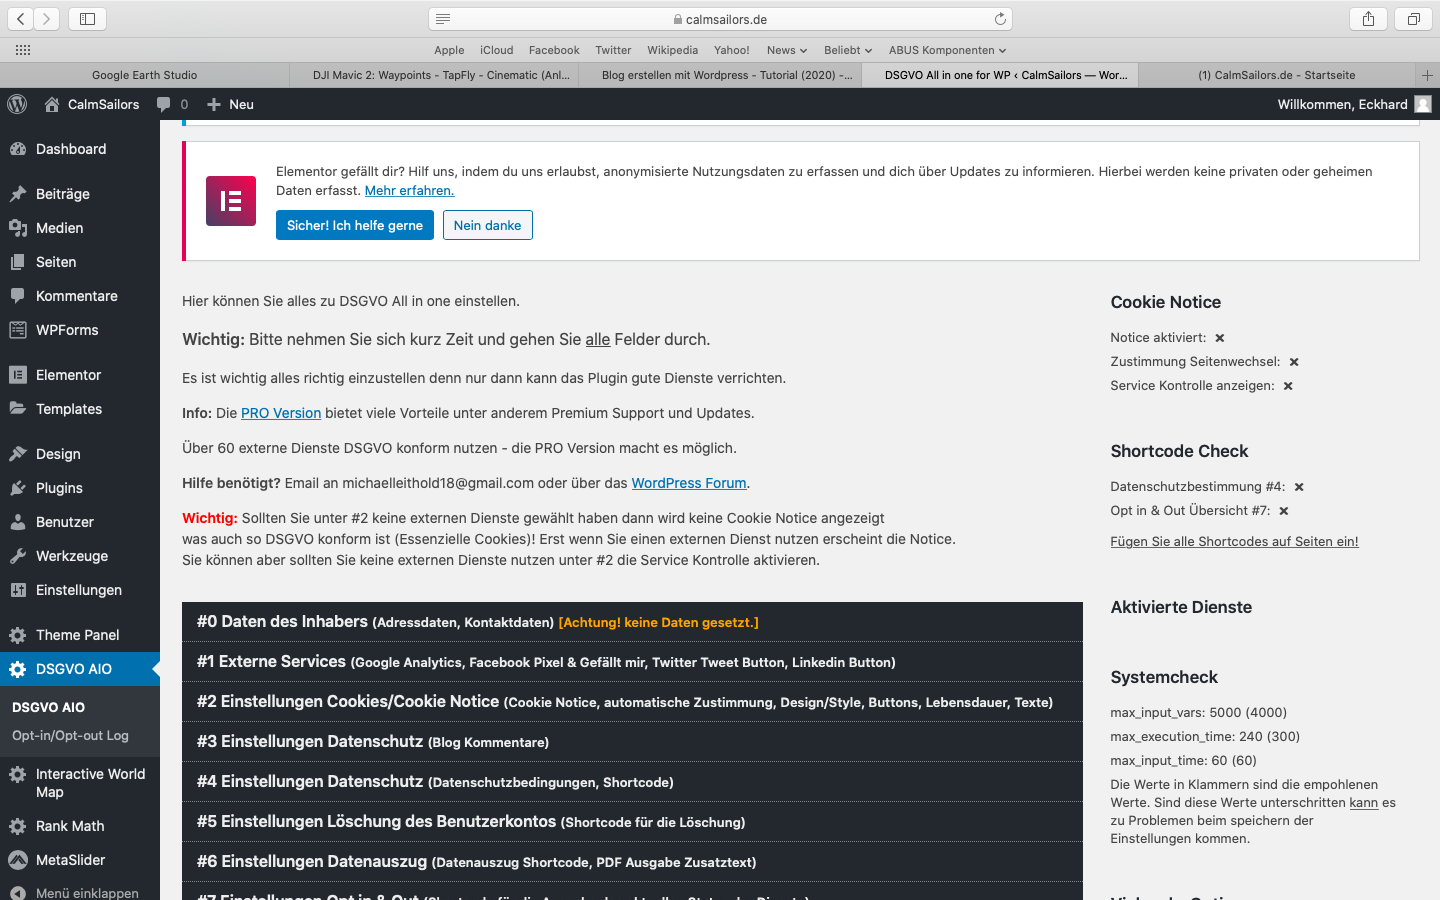Open MetaSlider in the sidebar
Screen dimensions: 1440x900
coord(80,860)
